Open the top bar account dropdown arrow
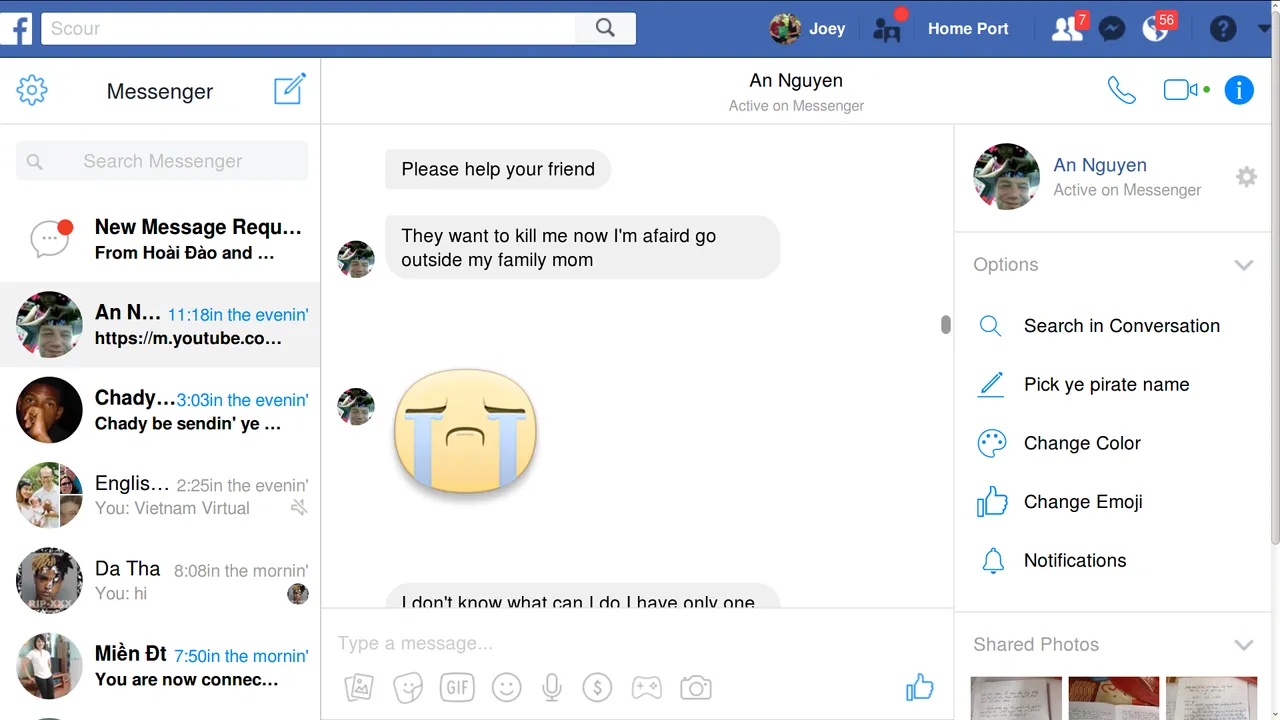This screenshot has height=720, width=1280. [1264, 29]
